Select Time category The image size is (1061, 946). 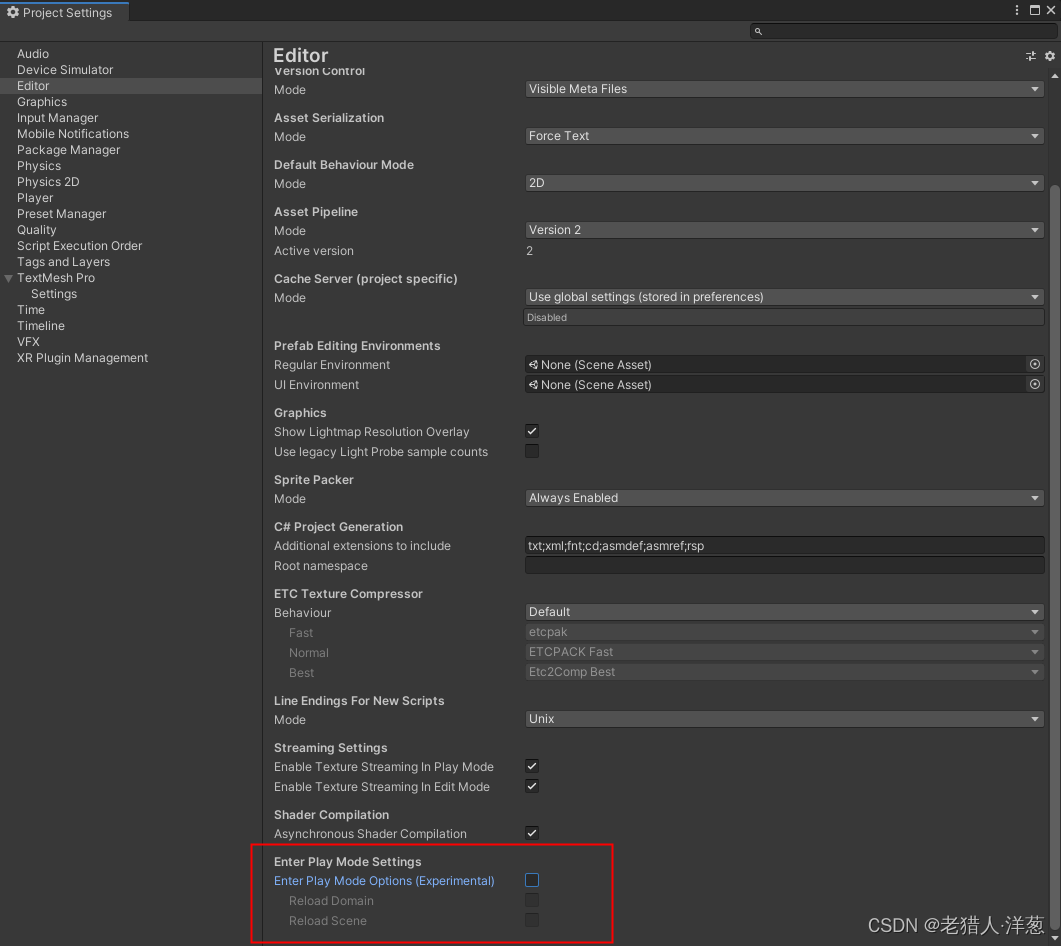(x=31, y=310)
